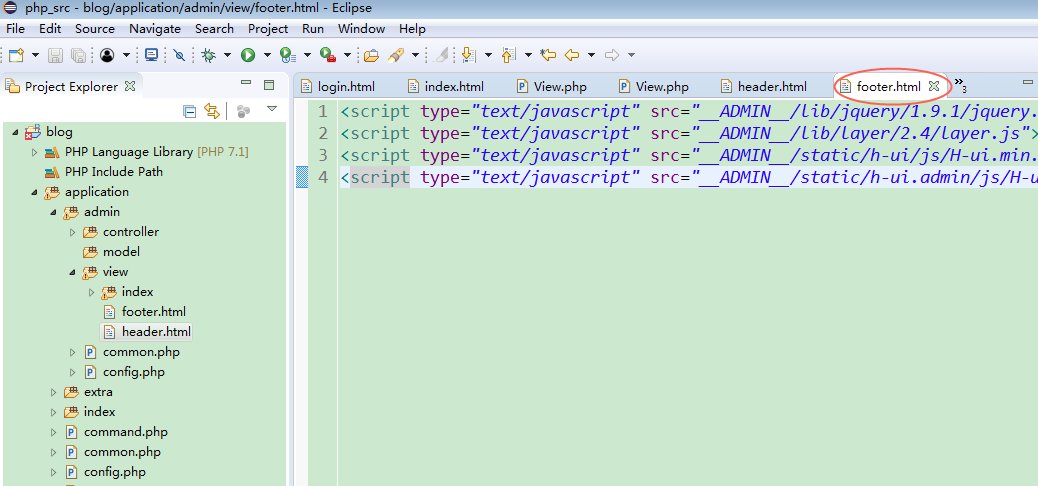Screen dimensions: 1038x486
Task: Open the File menu
Action: (15, 28)
